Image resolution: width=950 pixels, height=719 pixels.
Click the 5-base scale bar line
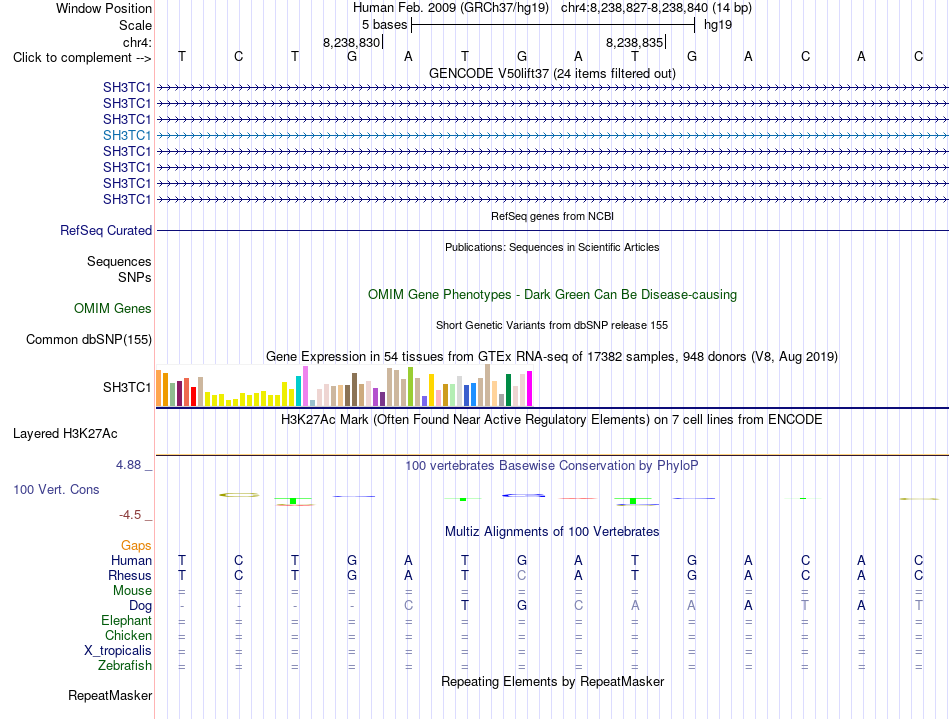click(553, 25)
